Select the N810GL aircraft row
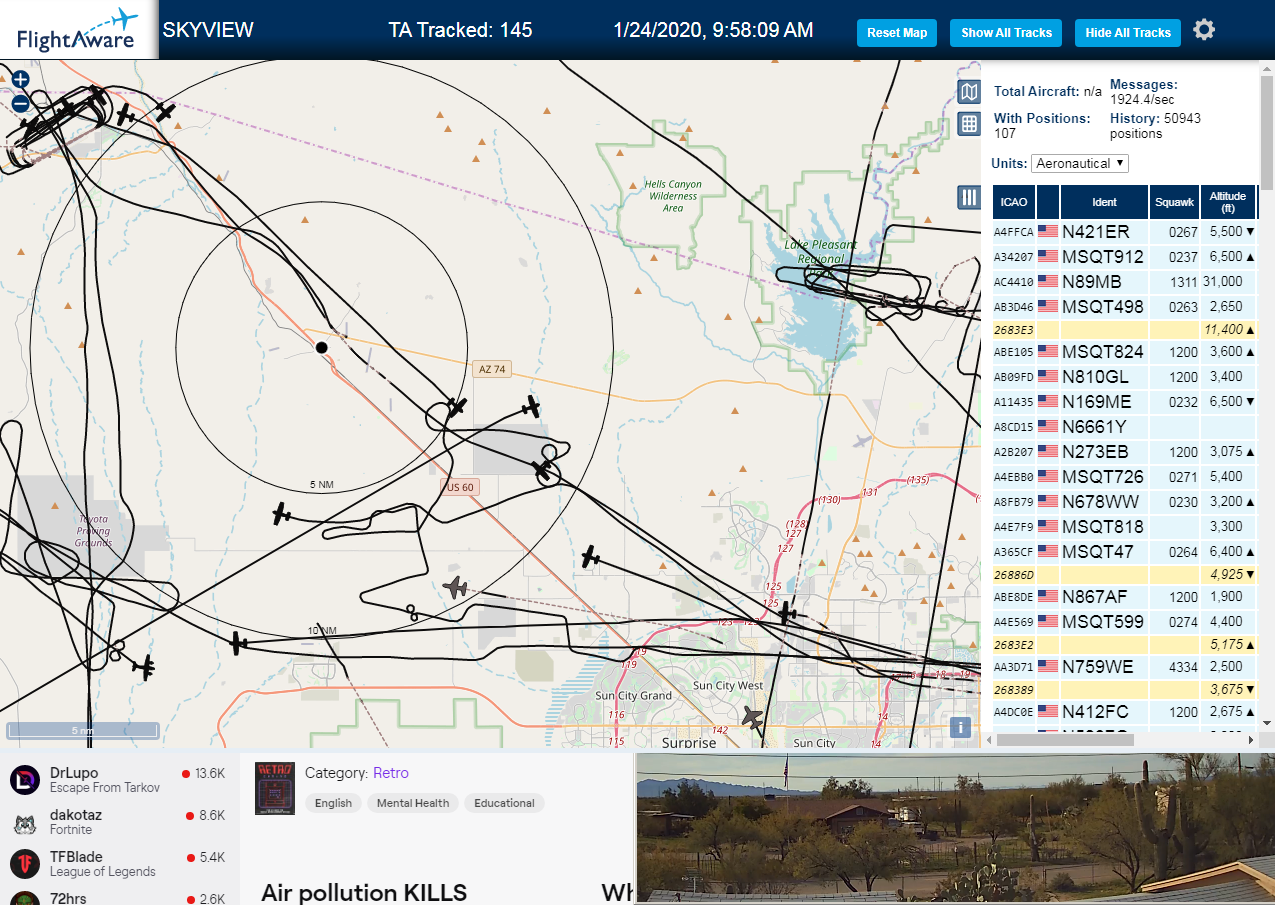Viewport: 1275px width, 905px height. click(1124, 376)
